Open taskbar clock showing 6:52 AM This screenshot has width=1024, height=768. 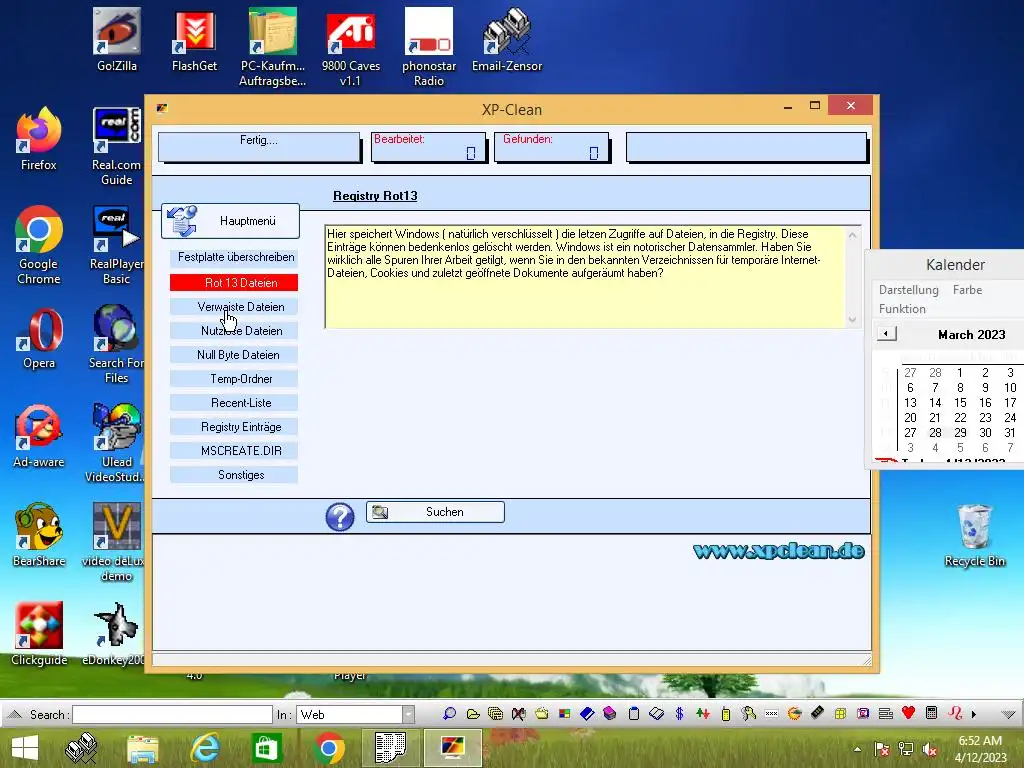980,748
